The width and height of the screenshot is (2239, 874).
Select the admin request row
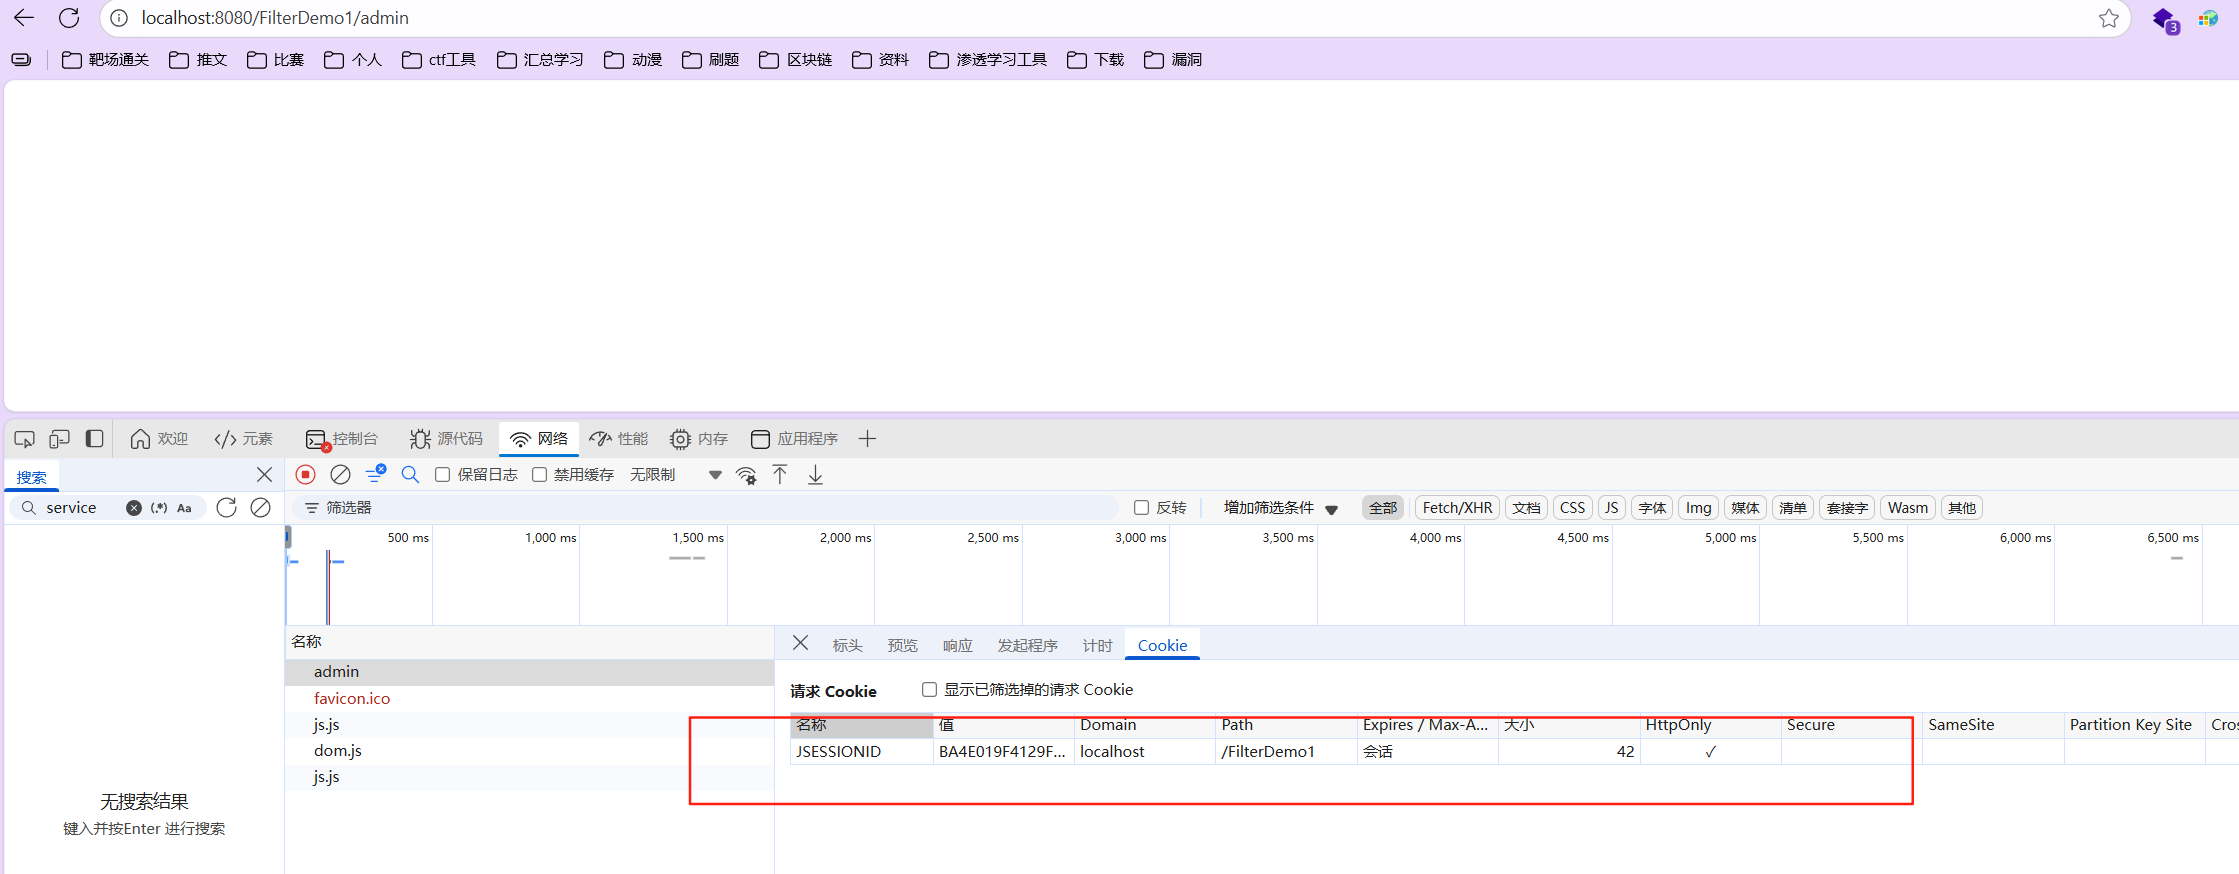coord(530,672)
